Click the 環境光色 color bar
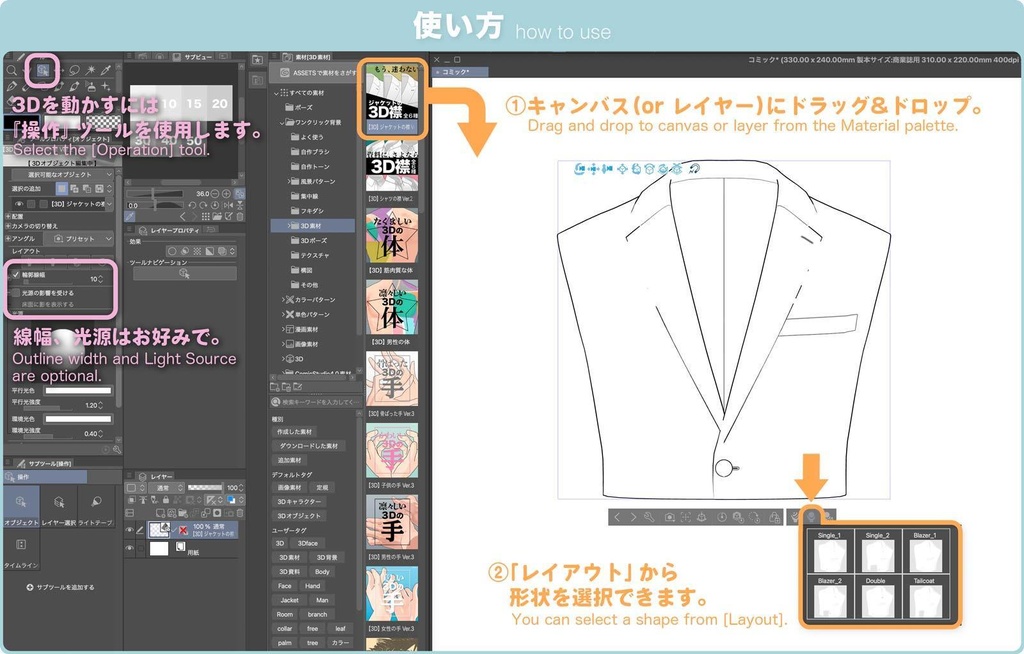Image resolution: width=1024 pixels, height=654 pixels. [78, 419]
